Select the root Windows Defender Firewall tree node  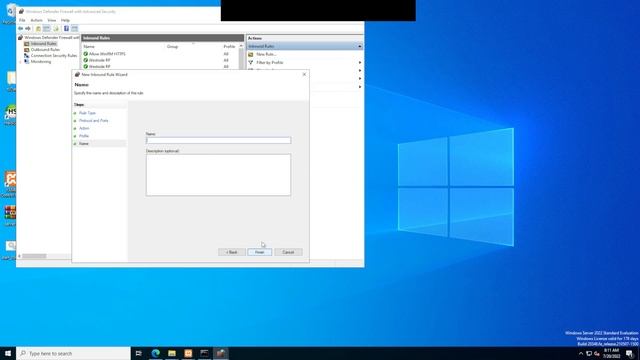[51, 38]
